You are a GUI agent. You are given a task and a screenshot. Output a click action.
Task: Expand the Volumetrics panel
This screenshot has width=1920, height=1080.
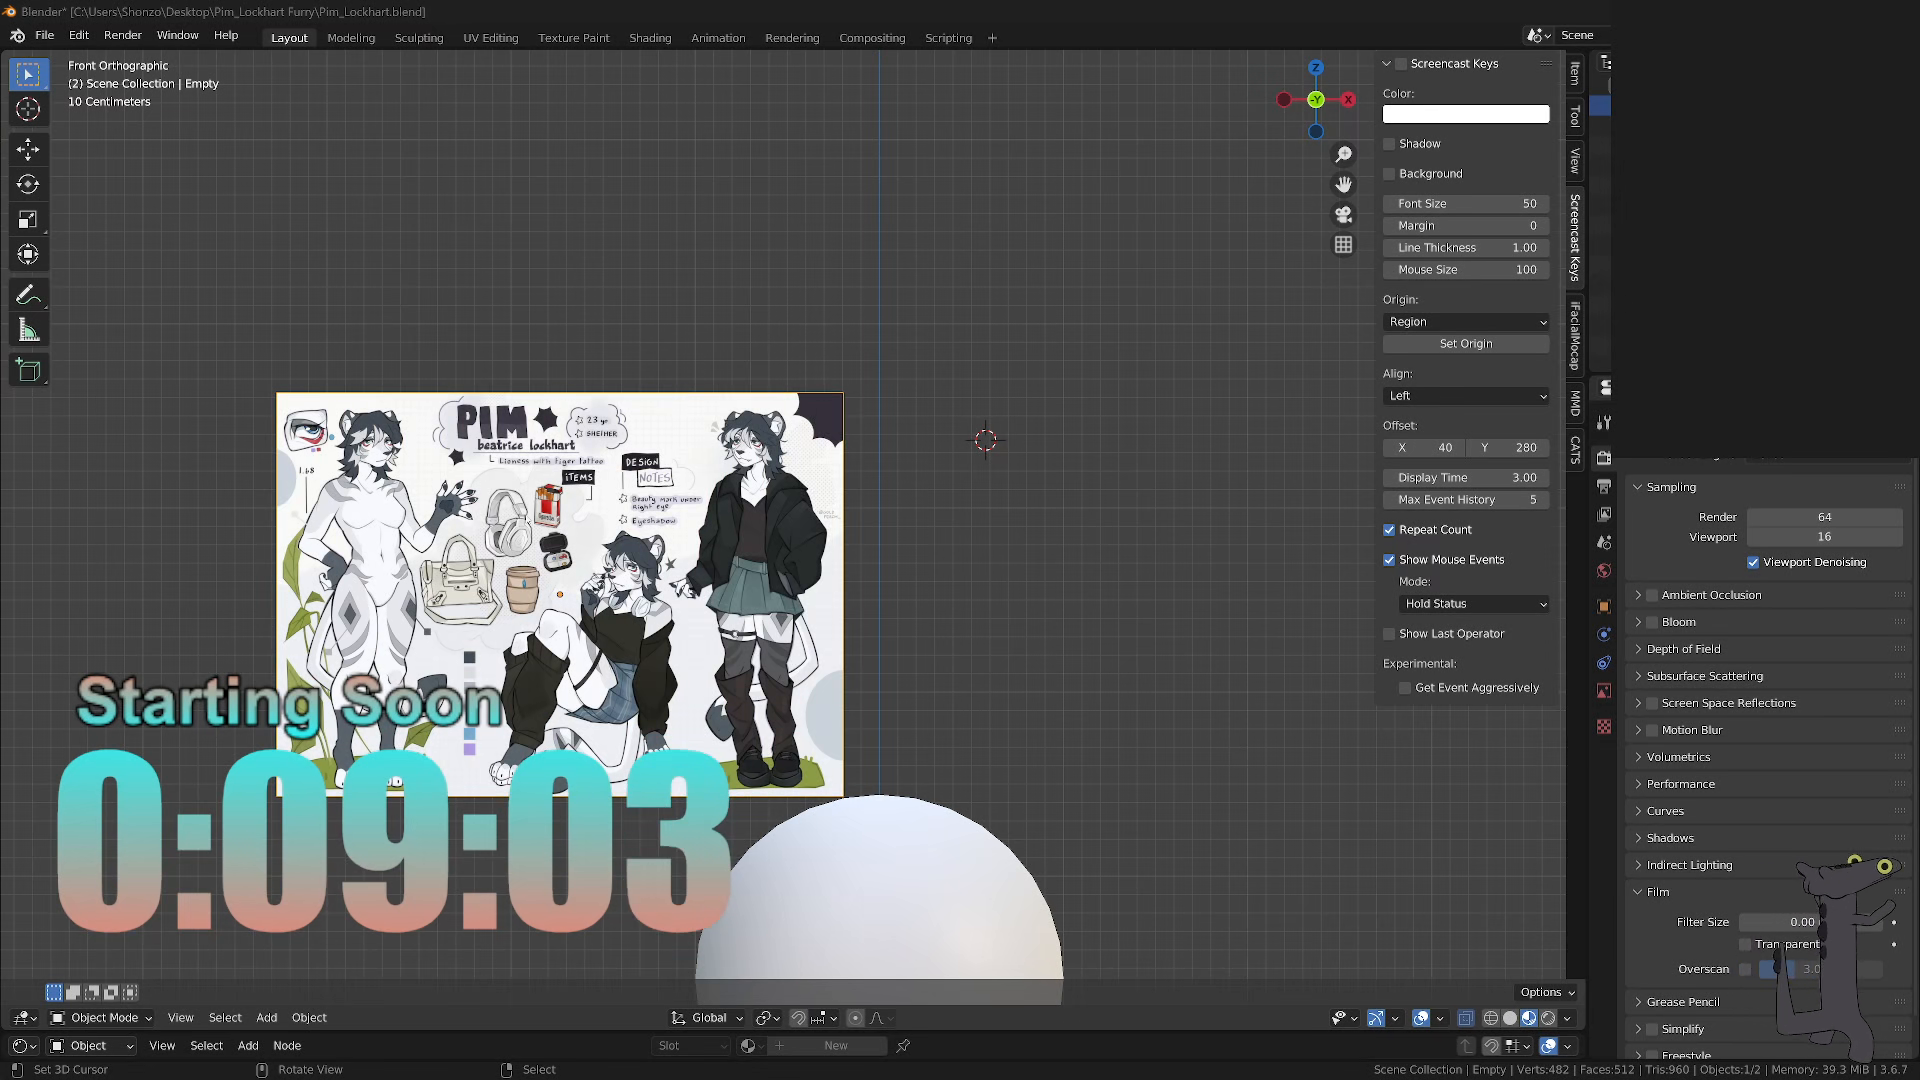[x=1678, y=757]
